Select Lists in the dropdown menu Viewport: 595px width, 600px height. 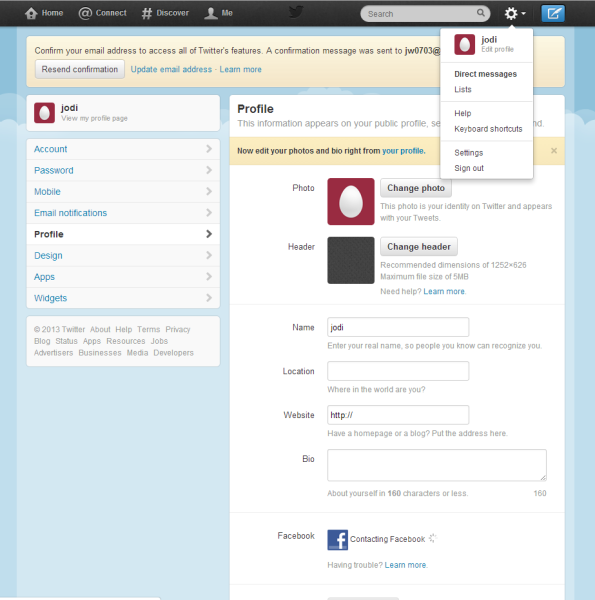pos(463,89)
